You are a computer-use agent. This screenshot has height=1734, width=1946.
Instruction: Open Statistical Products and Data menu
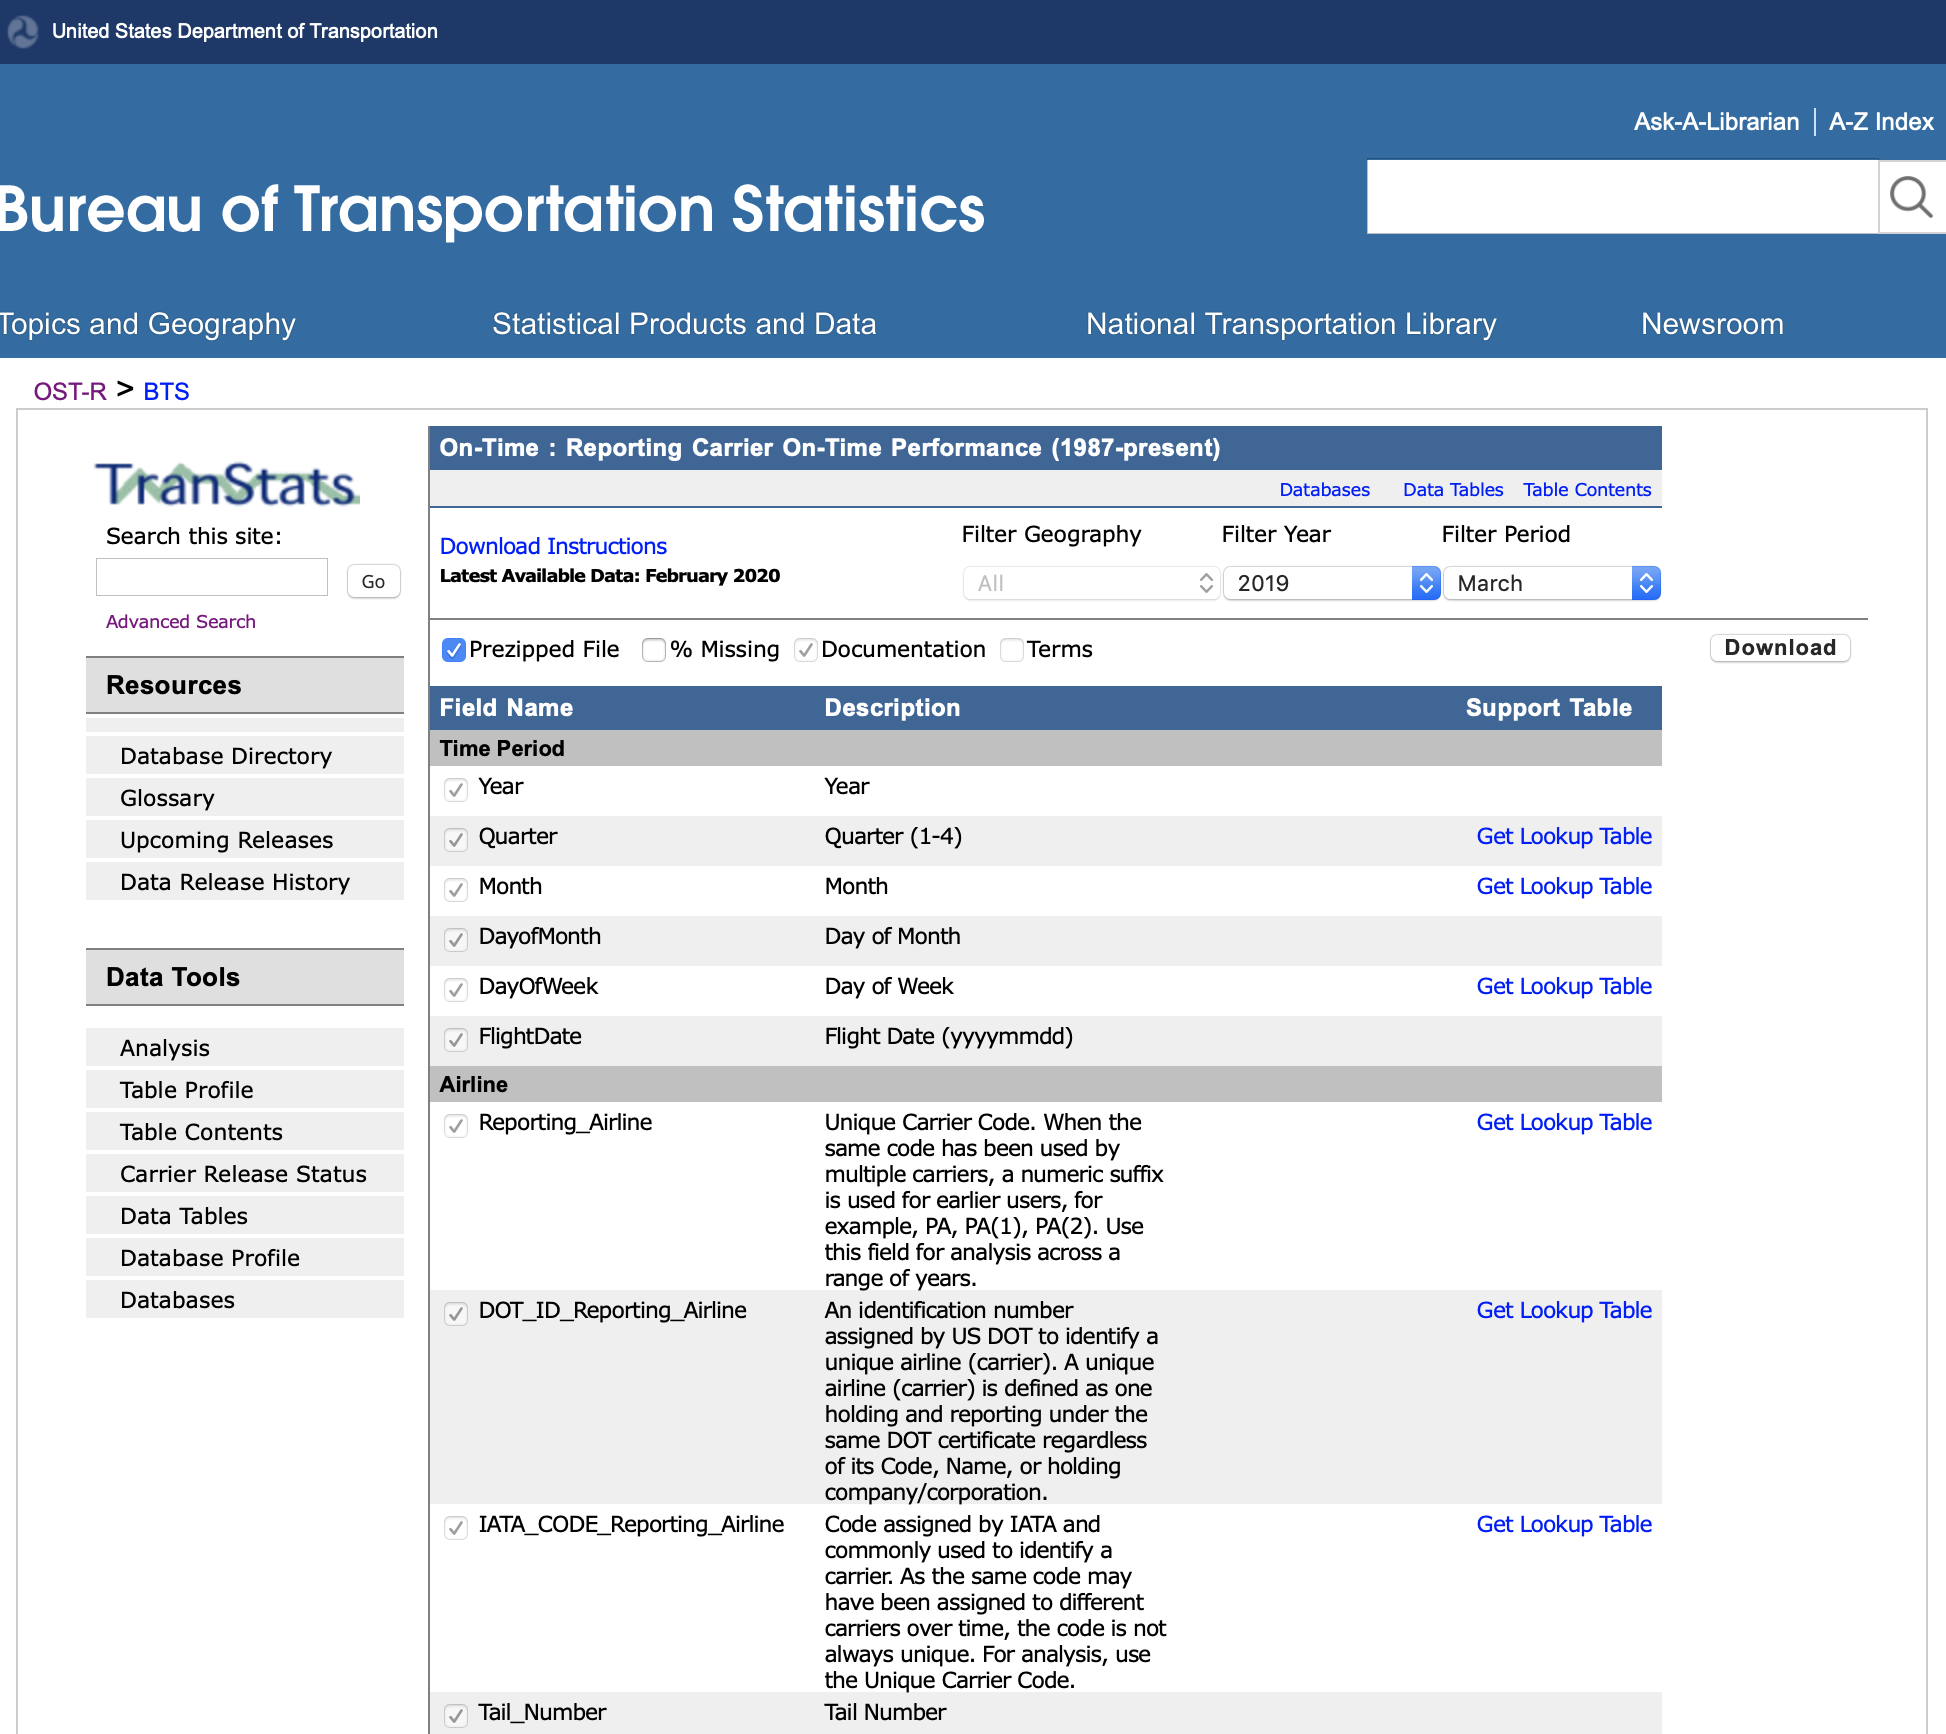point(684,324)
